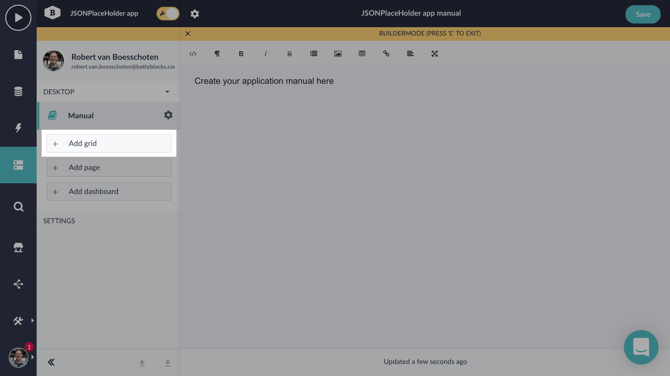Open the pages document icon in sidebar
This screenshot has width=670, height=376.
(18, 55)
